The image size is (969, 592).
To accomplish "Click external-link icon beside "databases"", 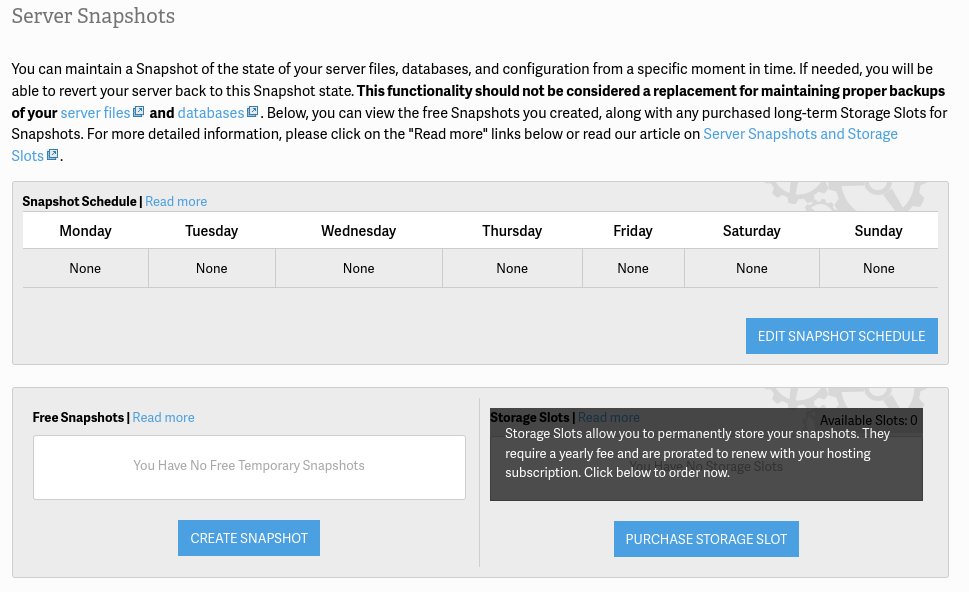I will [x=253, y=113].
